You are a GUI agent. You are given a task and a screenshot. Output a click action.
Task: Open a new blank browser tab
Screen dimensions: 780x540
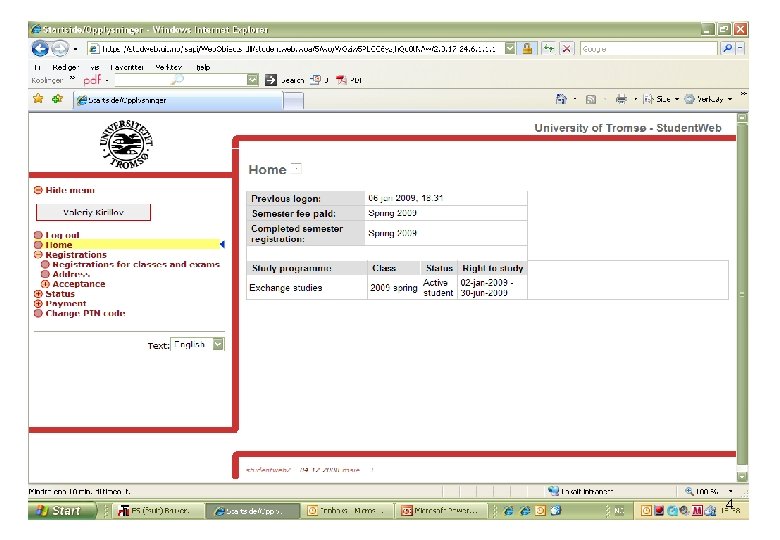coord(293,100)
